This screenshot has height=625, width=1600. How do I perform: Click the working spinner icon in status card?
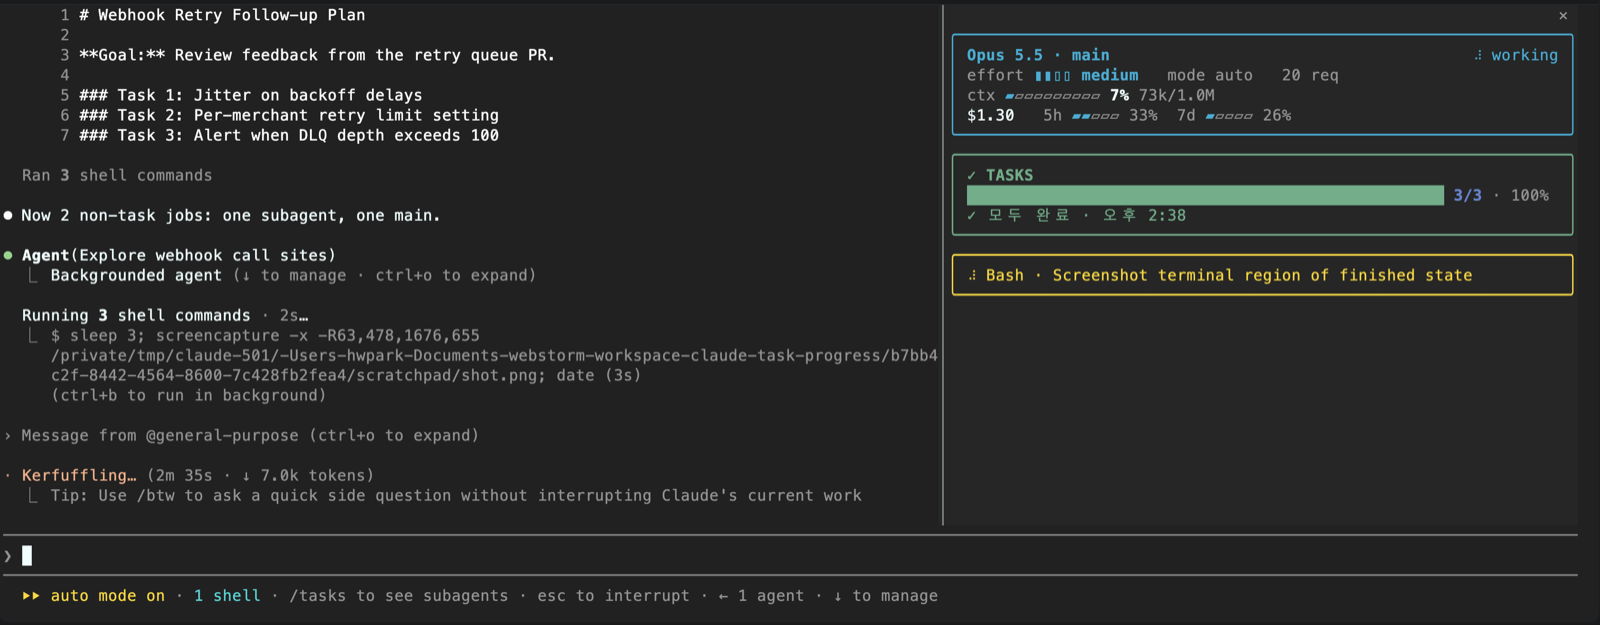[1478, 55]
